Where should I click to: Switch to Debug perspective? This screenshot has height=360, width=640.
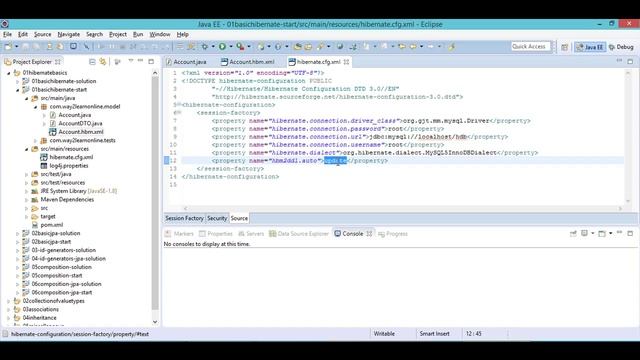[621, 47]
